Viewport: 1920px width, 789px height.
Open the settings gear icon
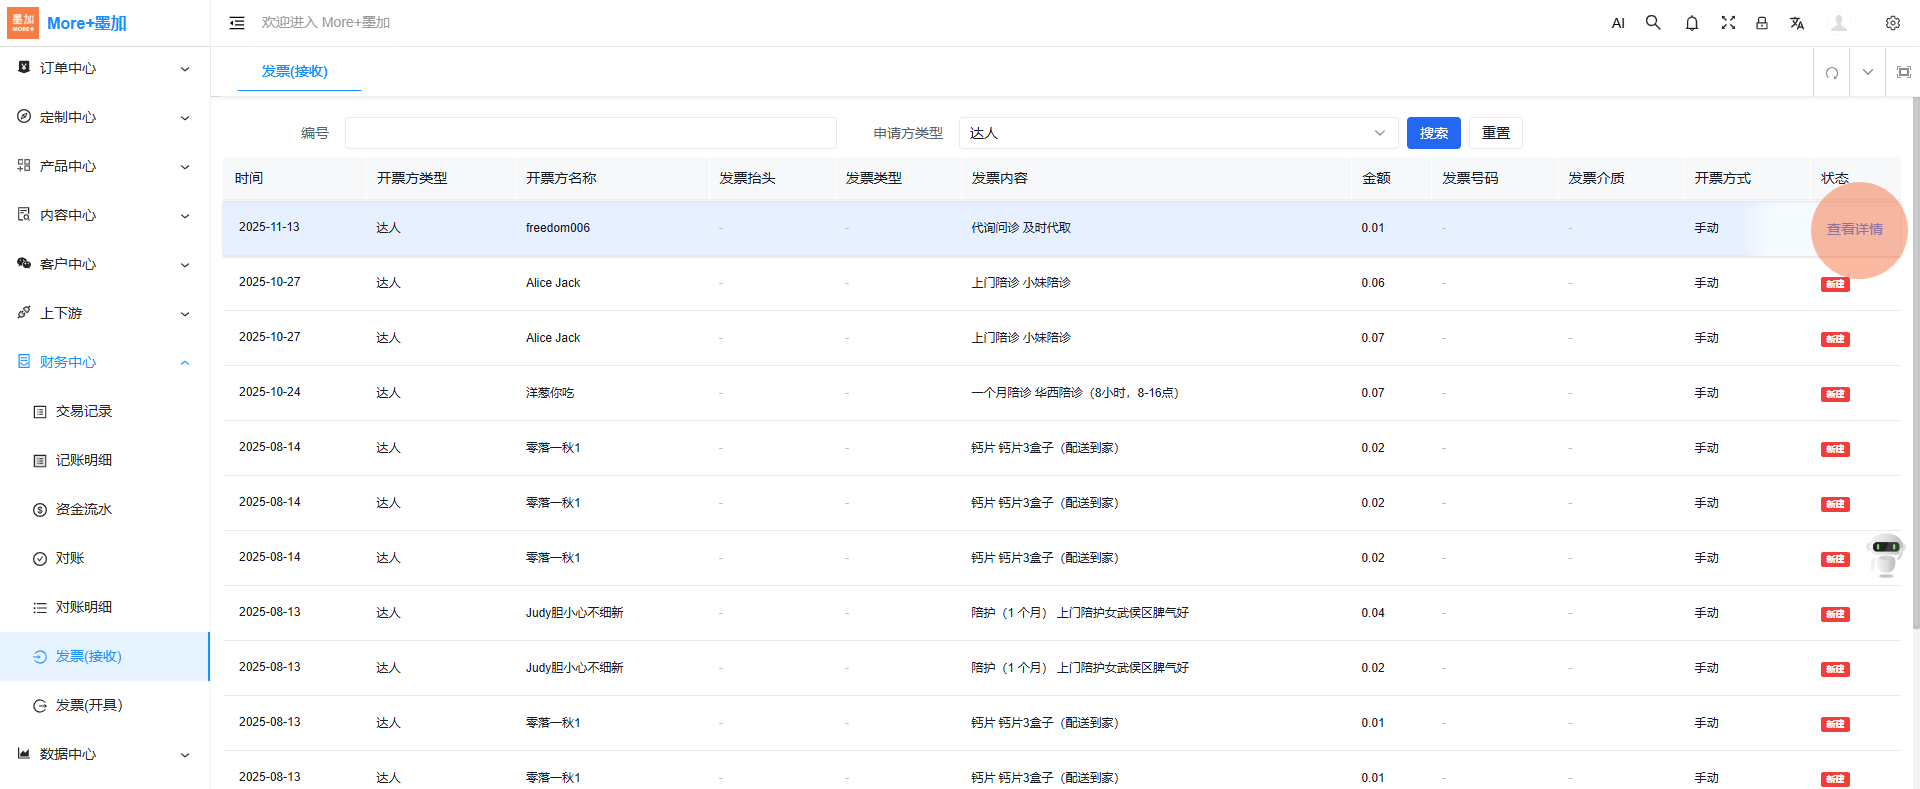[1892, 23]
